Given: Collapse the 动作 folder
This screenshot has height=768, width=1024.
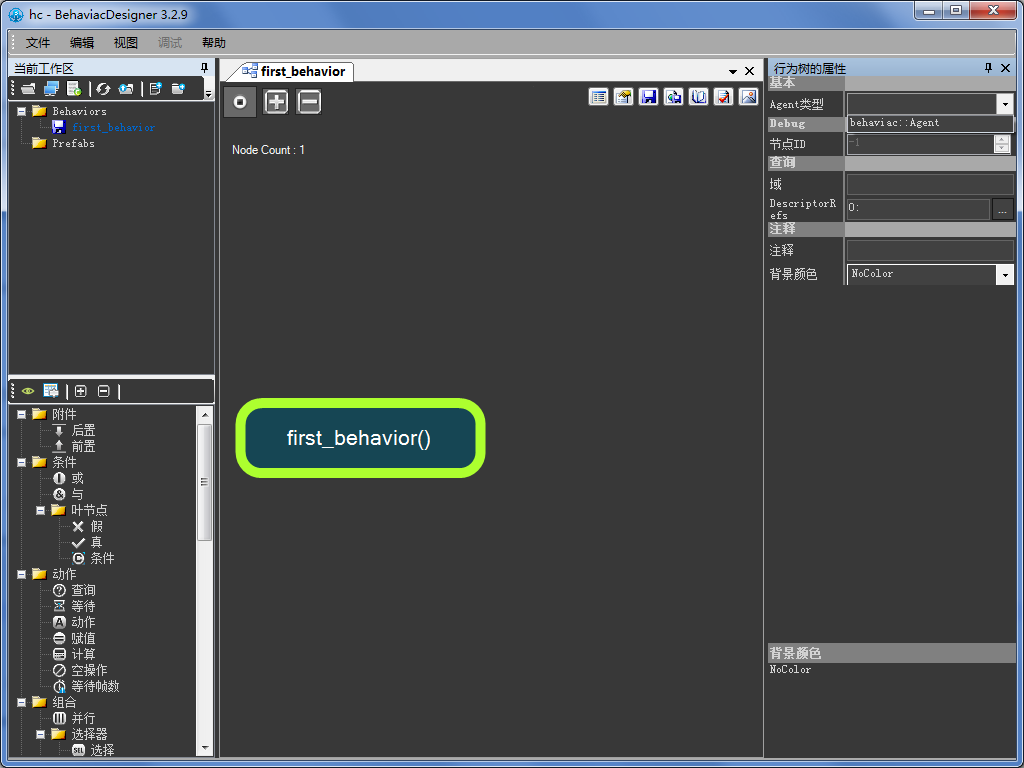Looking at the screenshot, I should pyautogui.click(x=22, y=574).
